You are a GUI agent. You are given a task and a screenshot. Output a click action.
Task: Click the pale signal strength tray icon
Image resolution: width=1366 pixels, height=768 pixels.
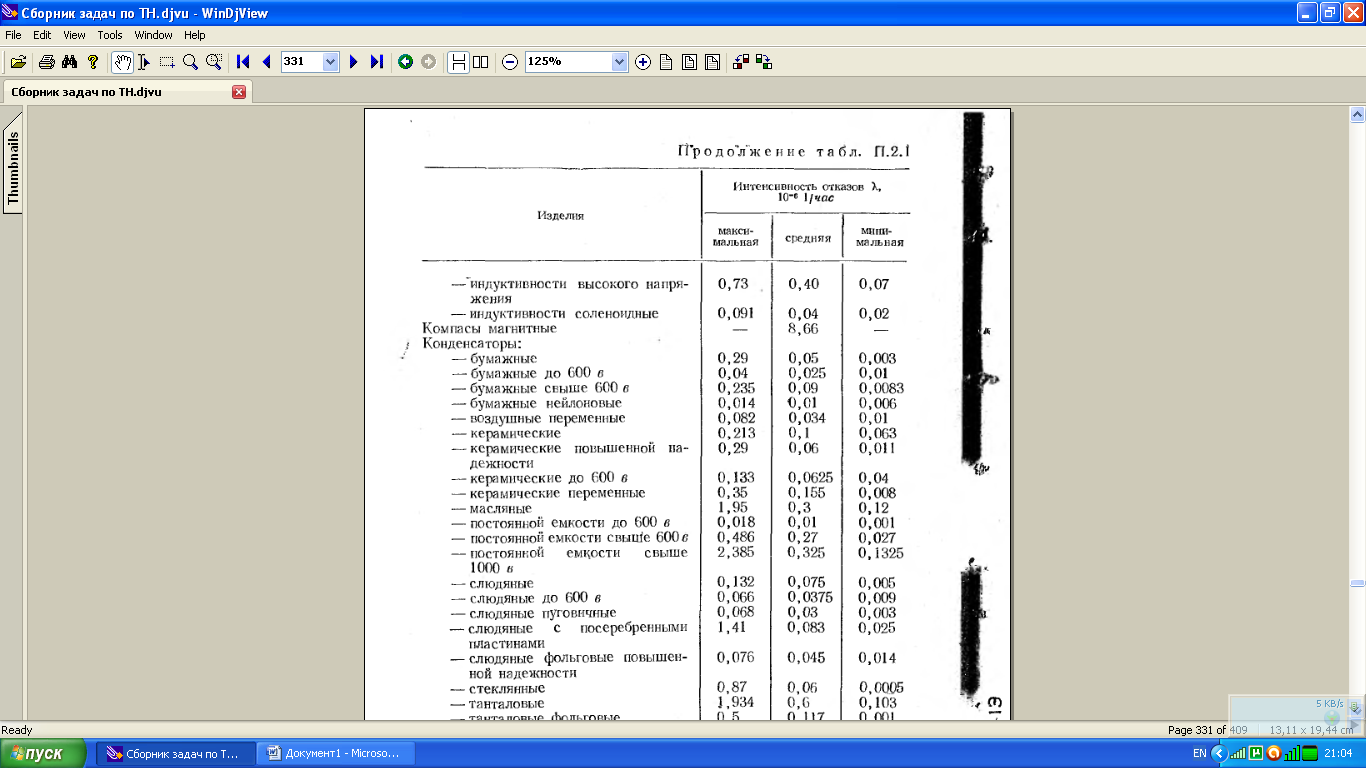tap(1238, 753)
